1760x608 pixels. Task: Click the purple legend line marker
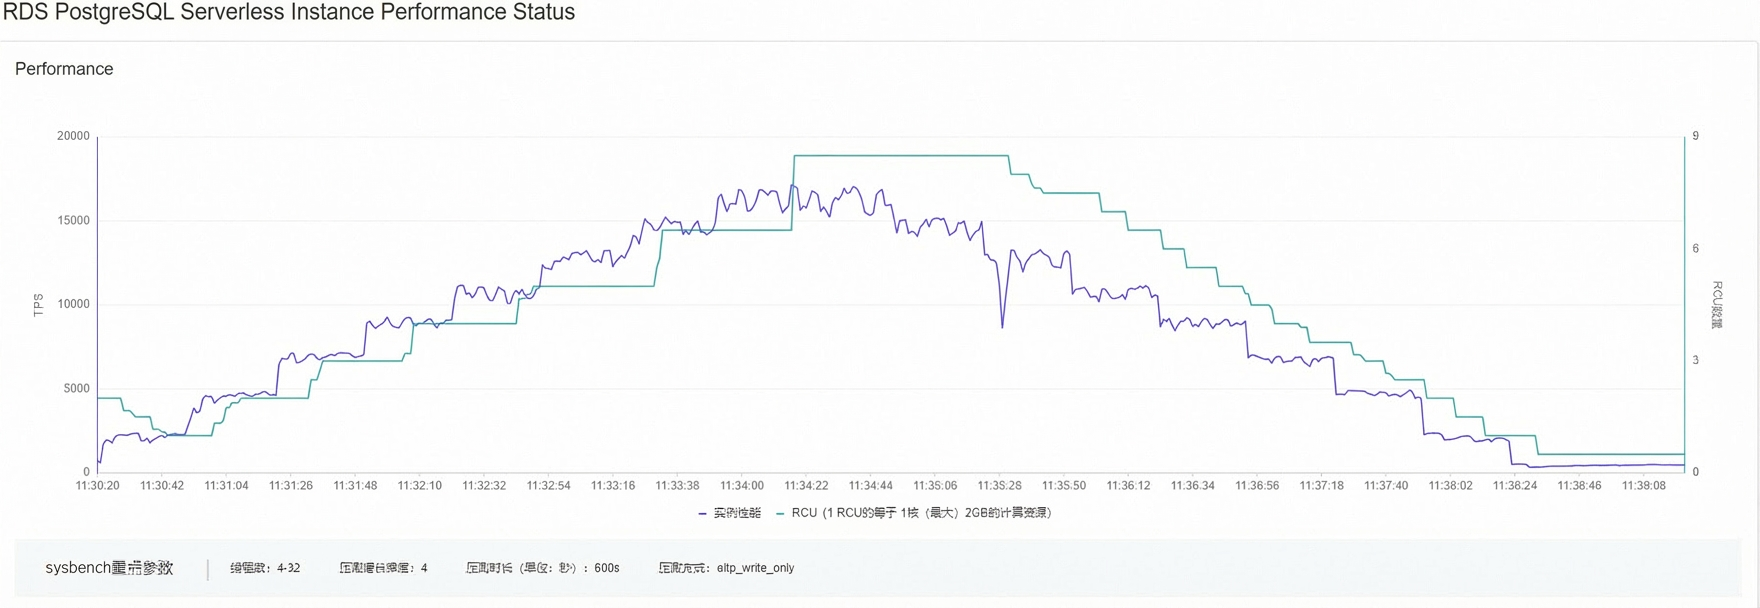702,513
